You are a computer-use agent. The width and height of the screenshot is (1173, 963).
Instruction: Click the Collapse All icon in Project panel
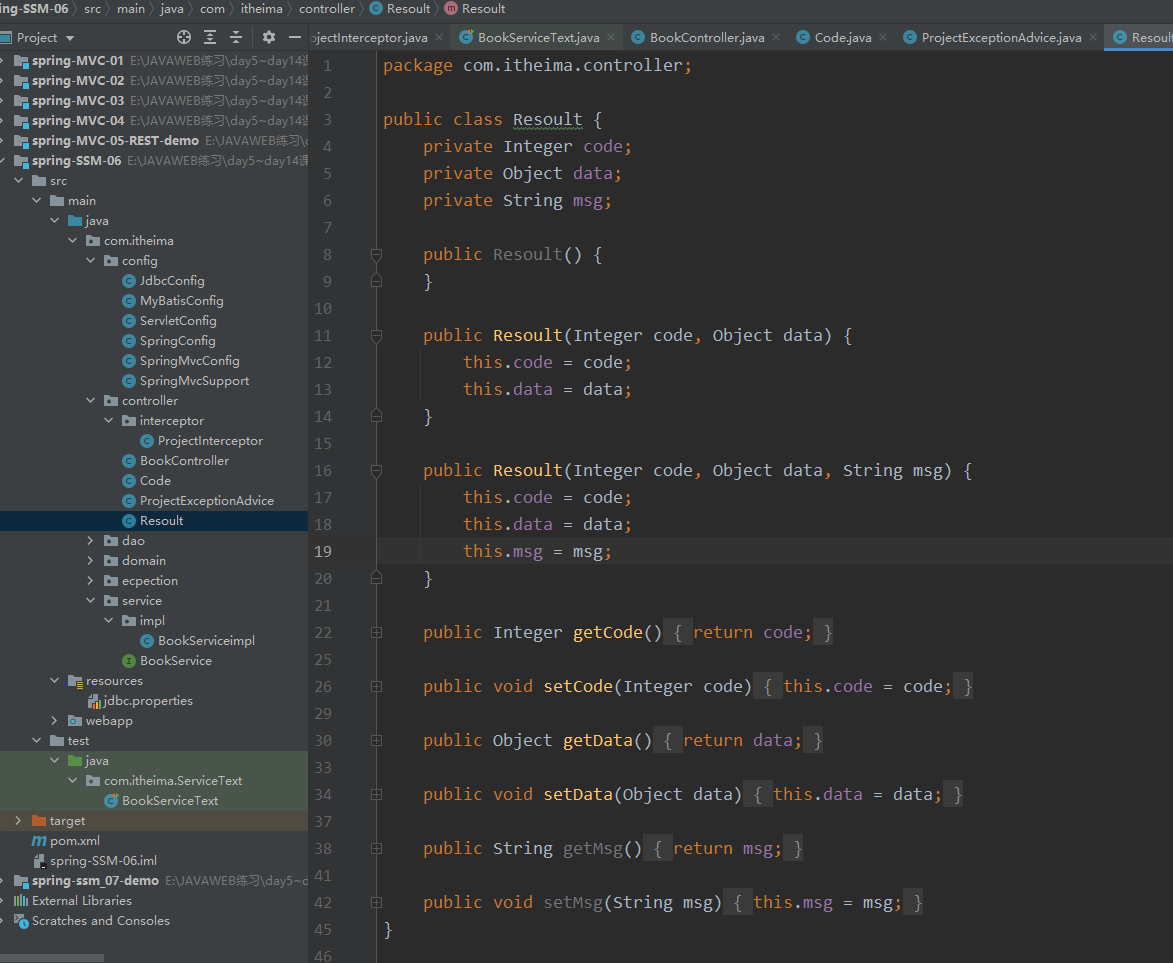(x=236, y=37)
